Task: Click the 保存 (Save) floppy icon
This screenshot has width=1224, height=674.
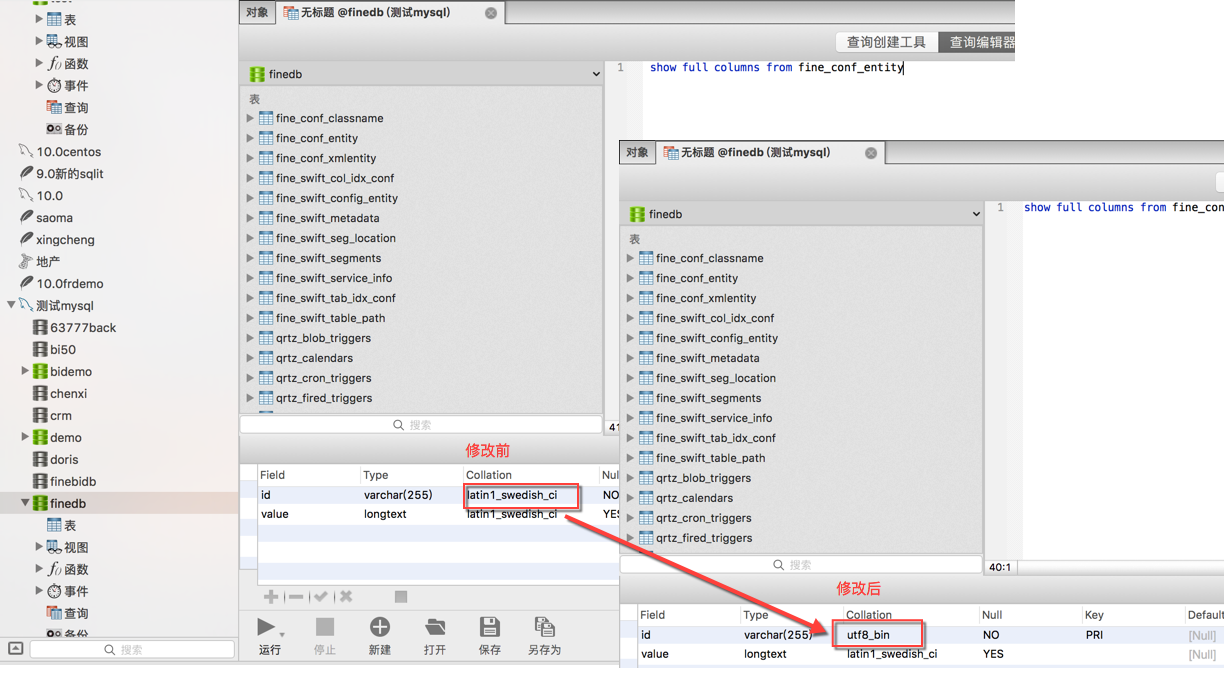Action: click(x=489, y=627)
